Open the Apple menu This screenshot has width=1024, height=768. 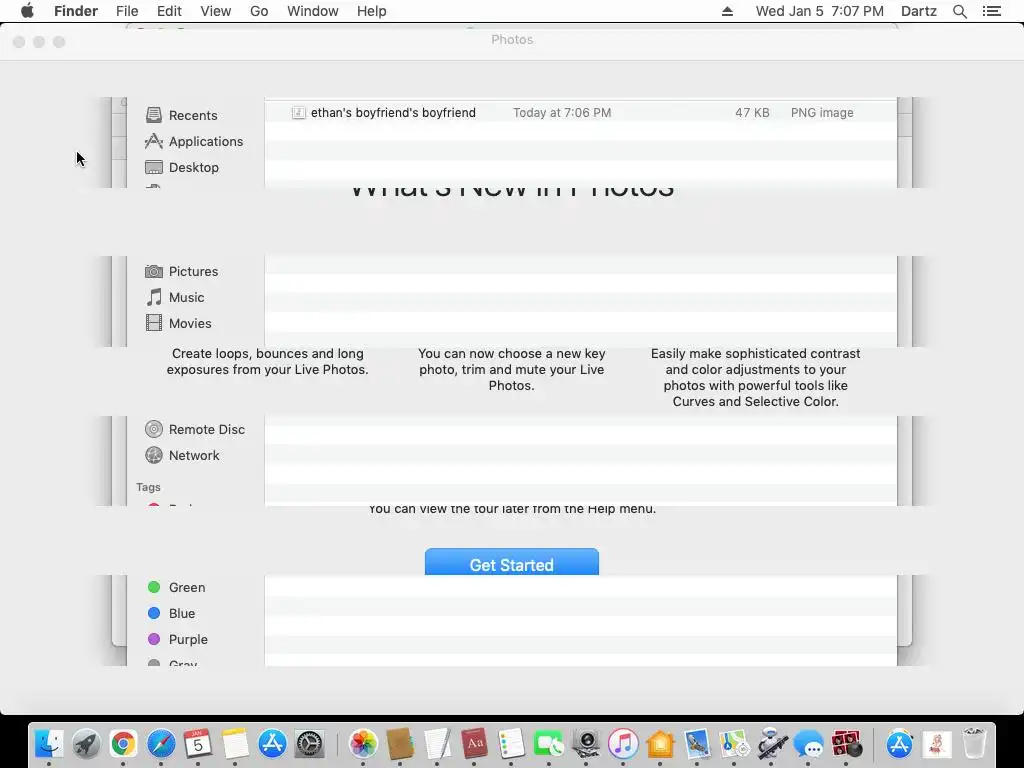27,11
